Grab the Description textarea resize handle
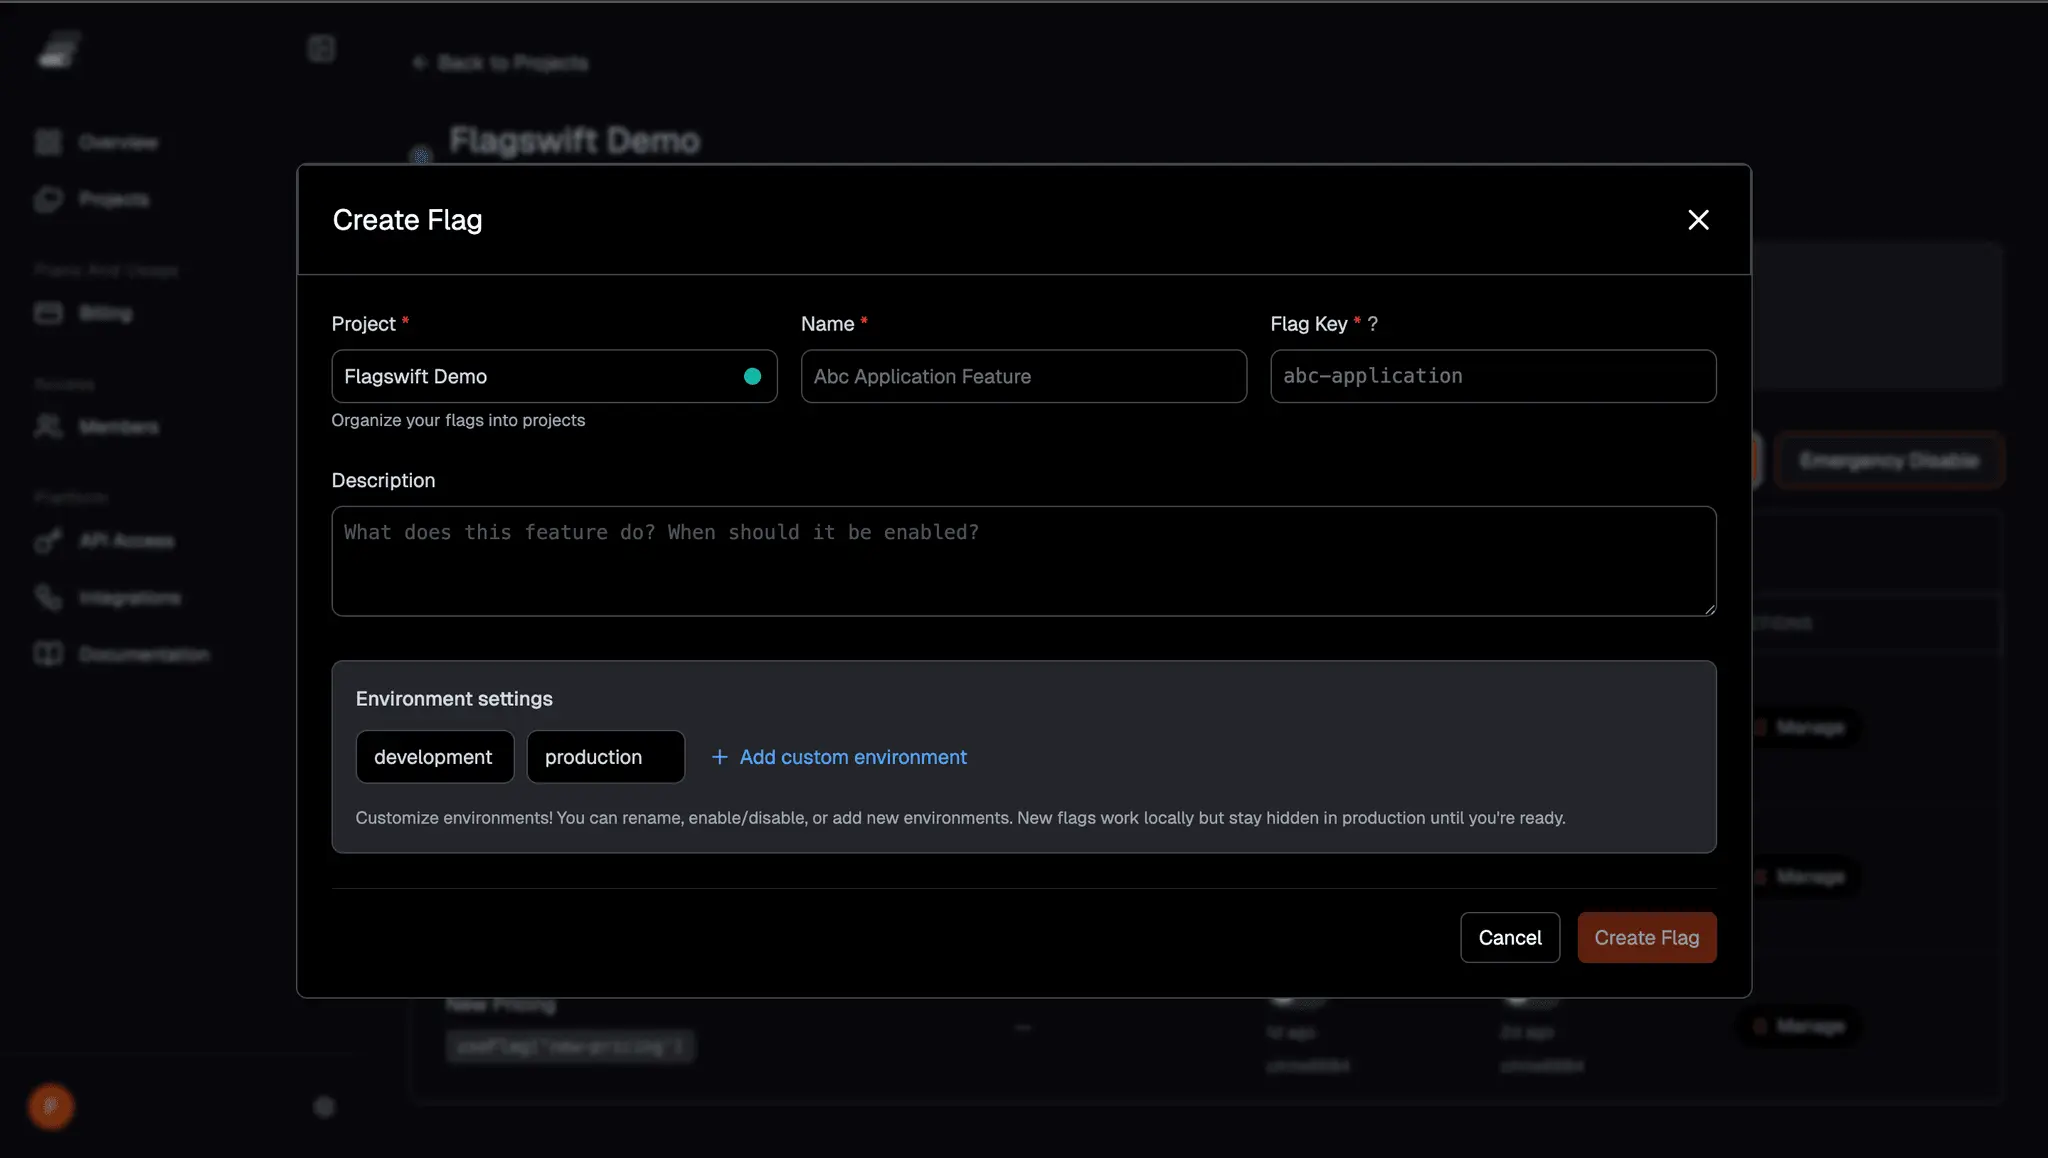This screenshot has height=1158, width=2048. pyautogui.click(x=1710, y=609)
